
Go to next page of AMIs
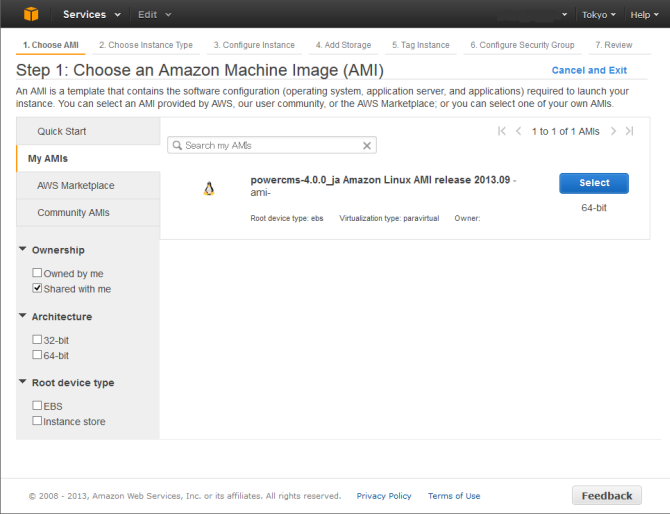614,131
